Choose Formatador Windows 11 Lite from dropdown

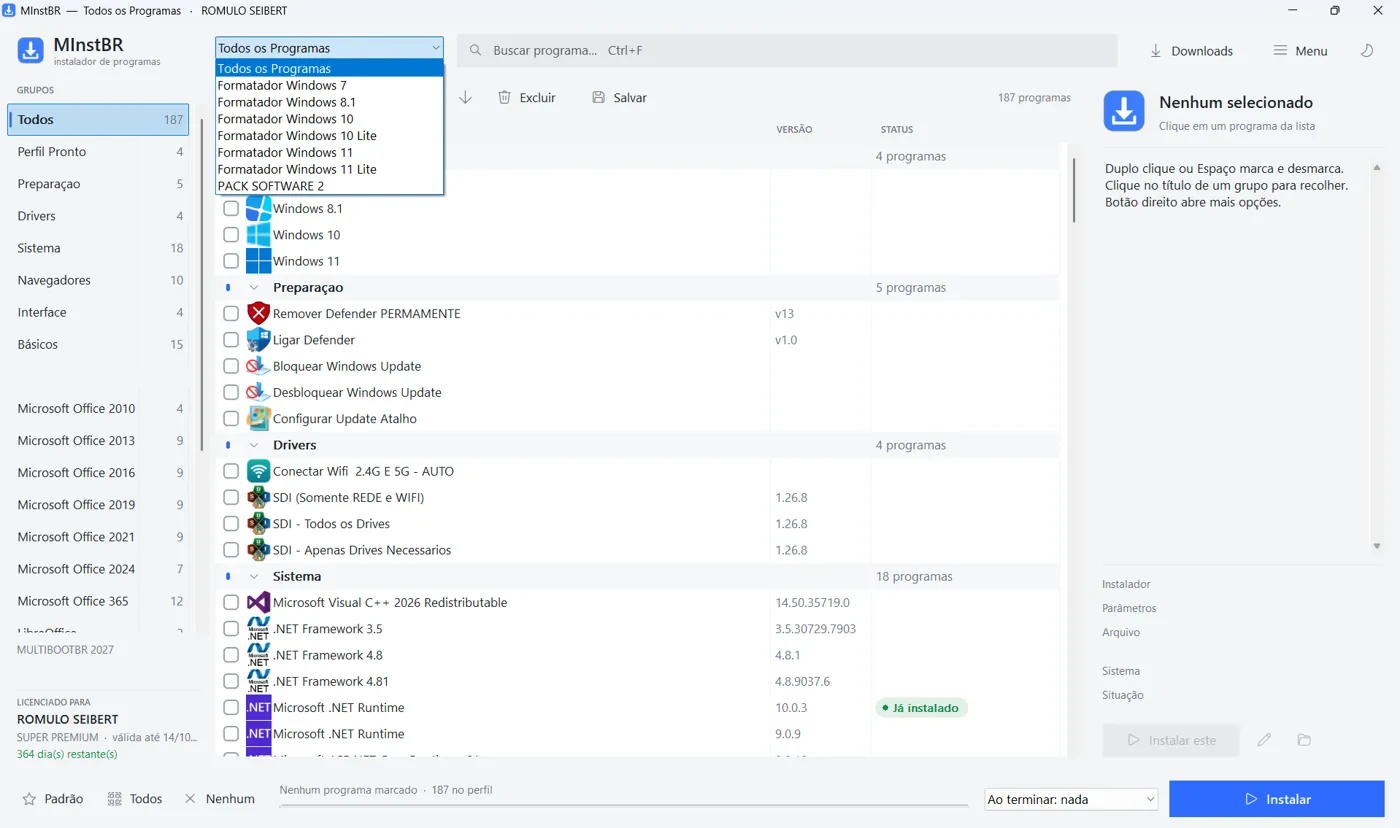pos(329,169)
